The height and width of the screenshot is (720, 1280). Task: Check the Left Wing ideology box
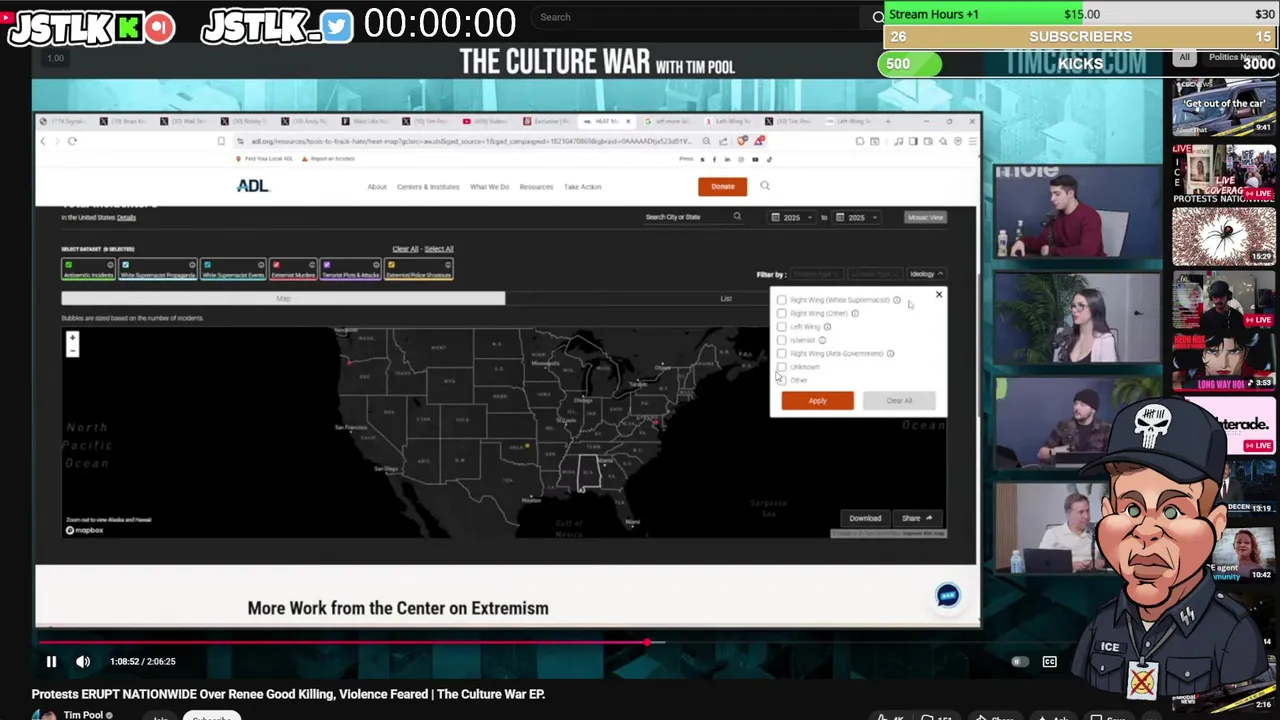click(x=782, y=327)
